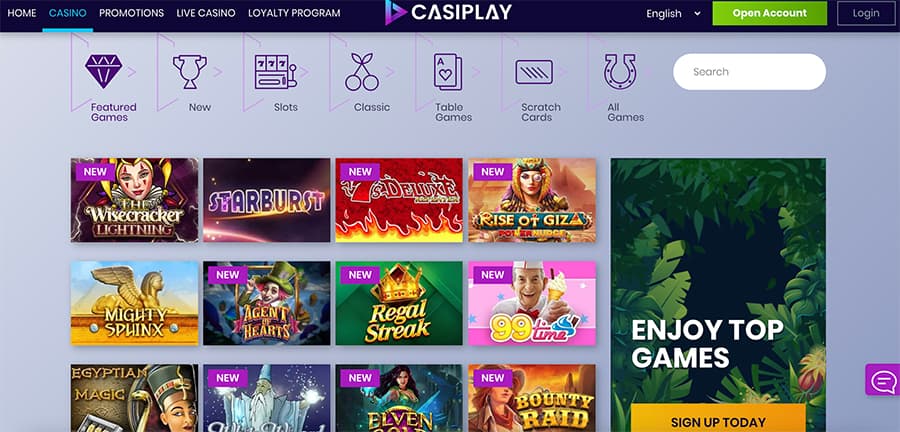Select the Table Games cards icon

tap(448, 72)
